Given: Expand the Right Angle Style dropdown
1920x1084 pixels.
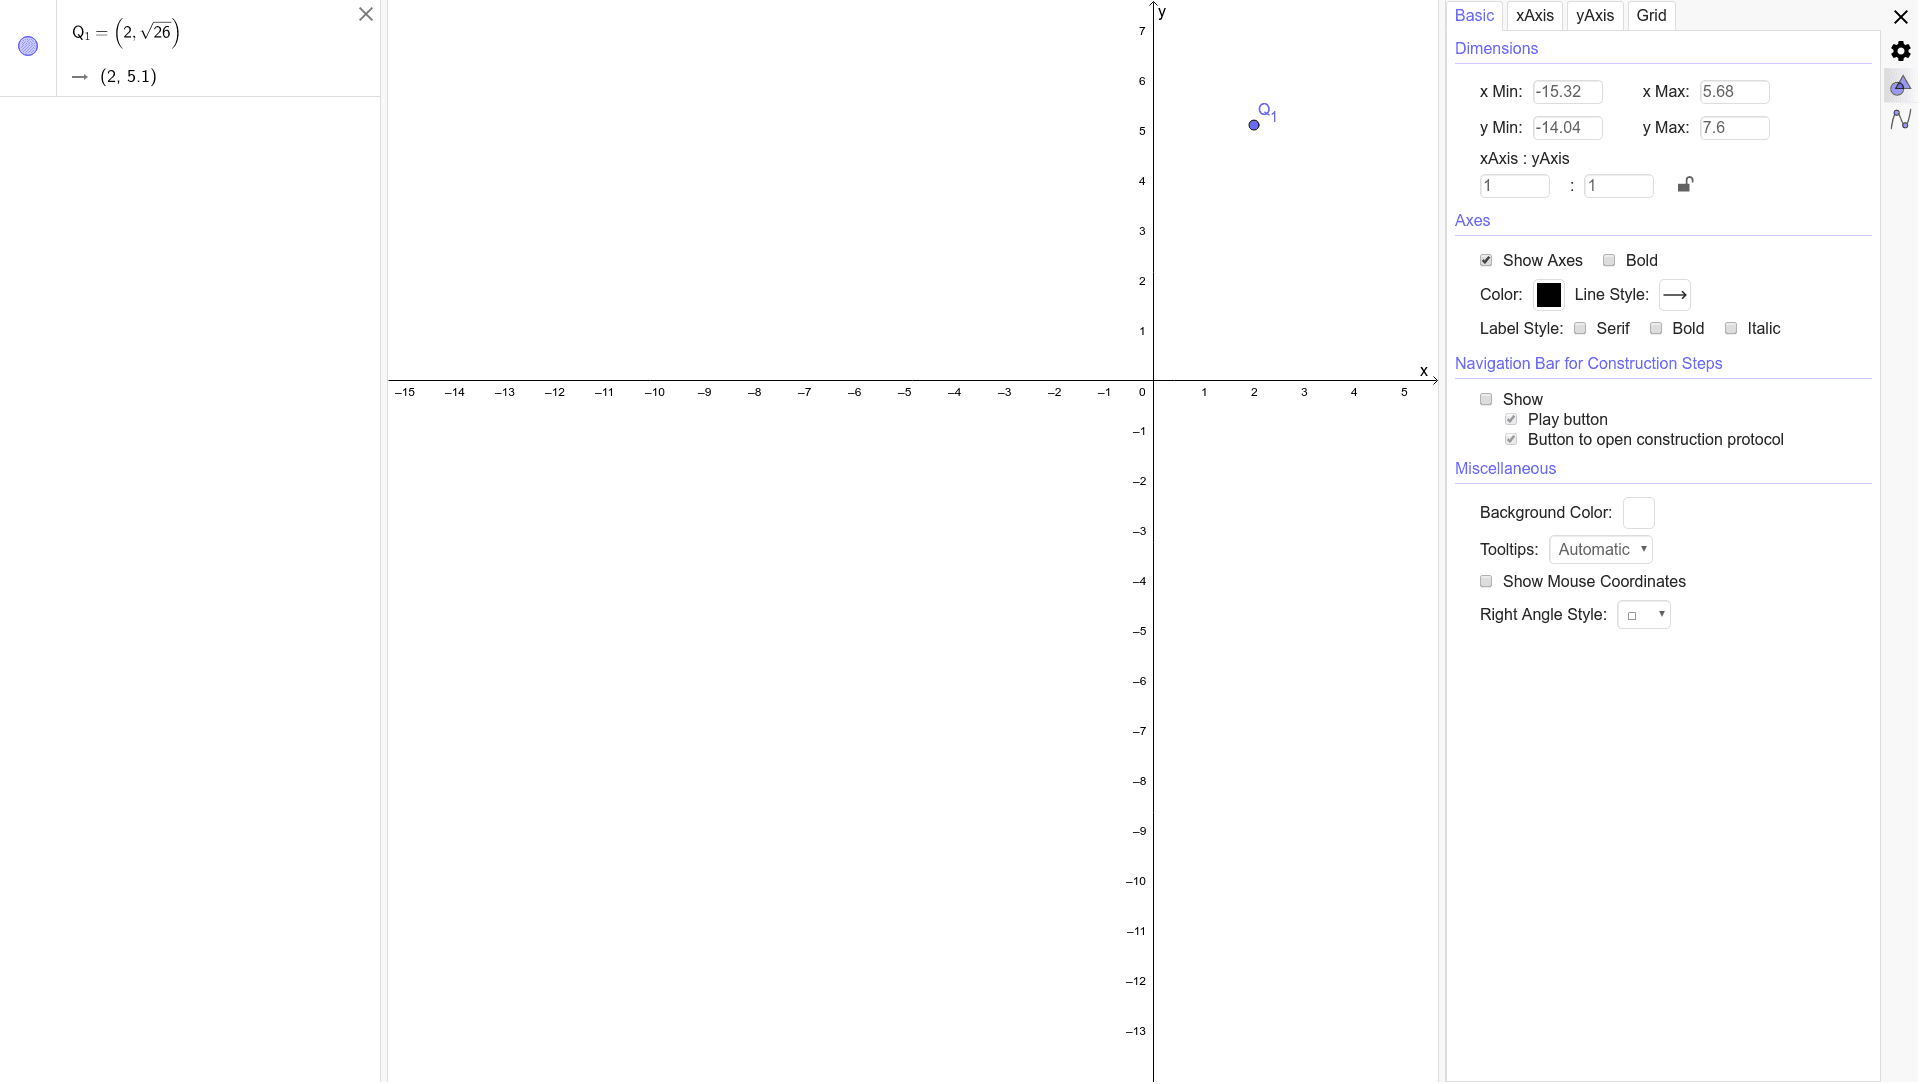Looking at the screenshot, I should (x=1643, y=615).
